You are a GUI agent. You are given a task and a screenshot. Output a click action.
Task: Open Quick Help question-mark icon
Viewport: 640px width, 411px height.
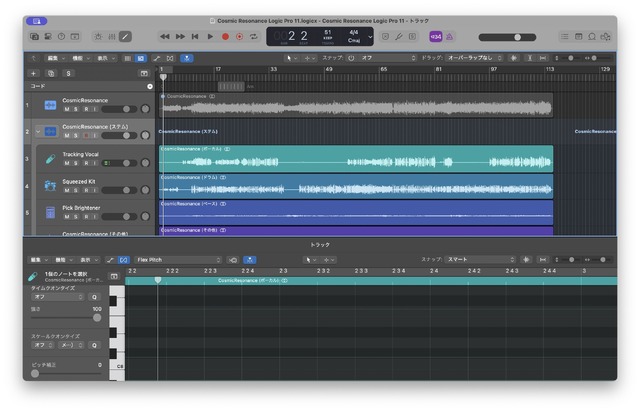[61, 37]
